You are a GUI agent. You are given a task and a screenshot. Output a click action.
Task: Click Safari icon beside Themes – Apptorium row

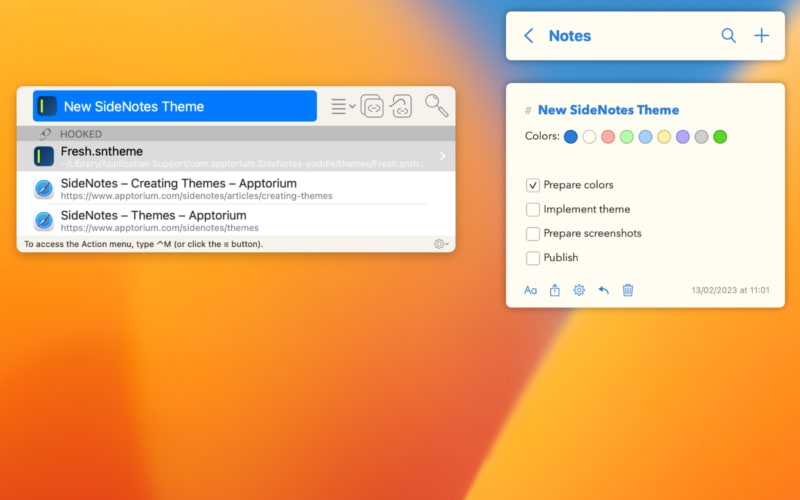point(44,220)
